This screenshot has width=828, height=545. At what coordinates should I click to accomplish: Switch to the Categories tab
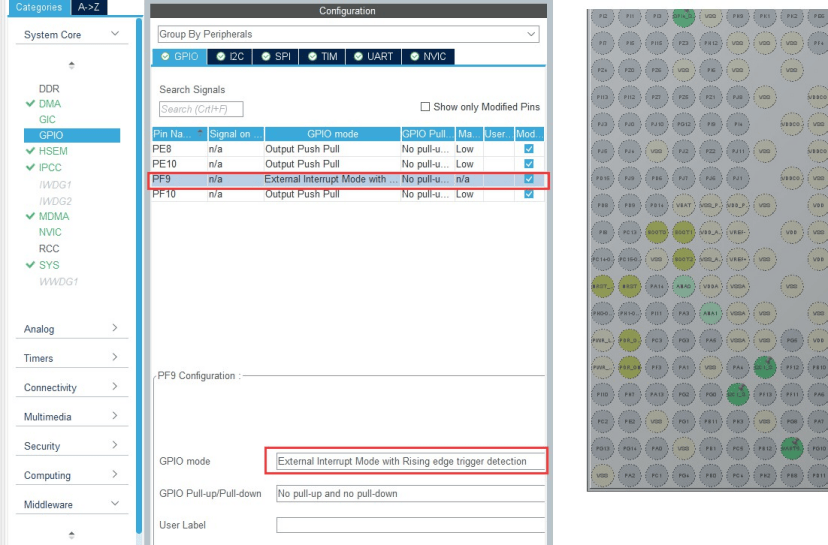pos(39,7)
